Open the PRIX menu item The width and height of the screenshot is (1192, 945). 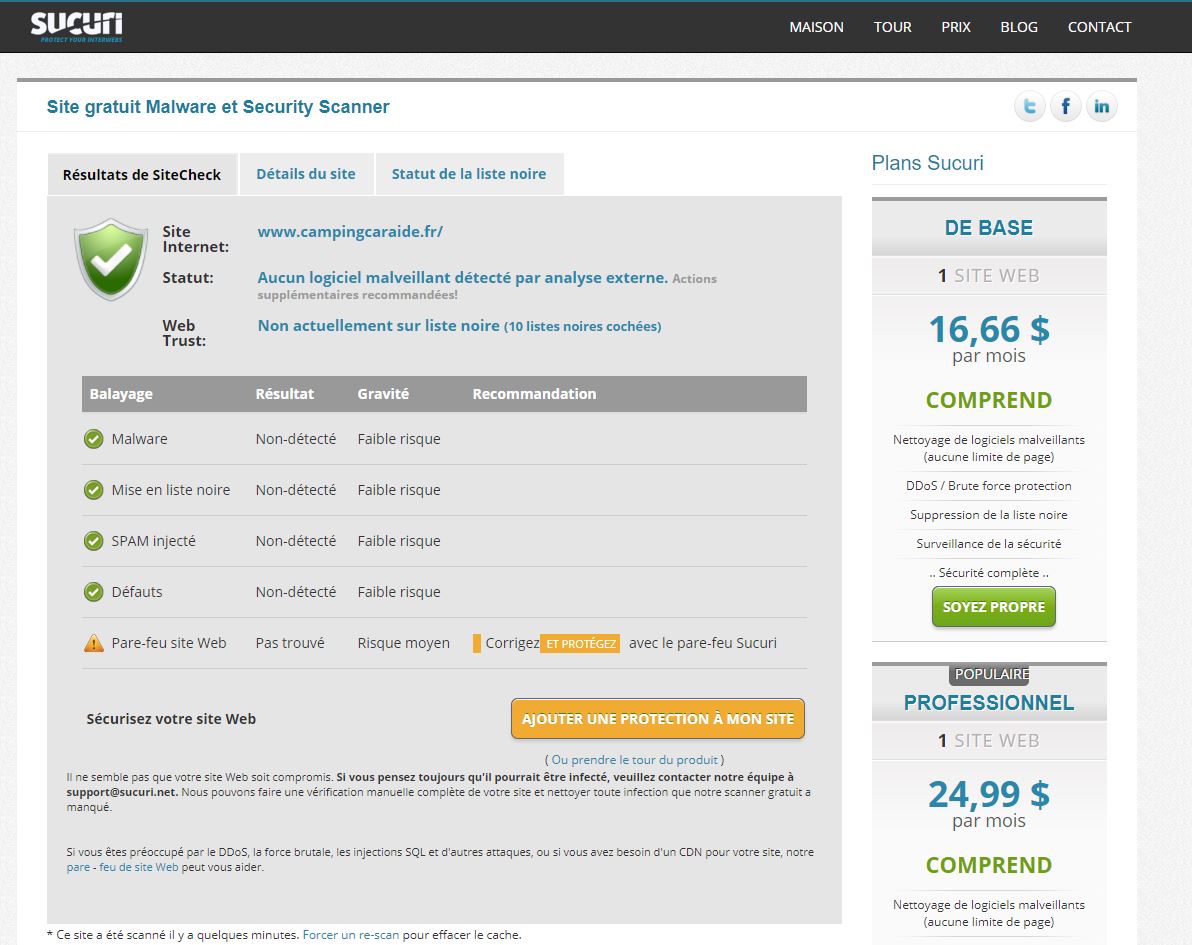tap(956, 27)
